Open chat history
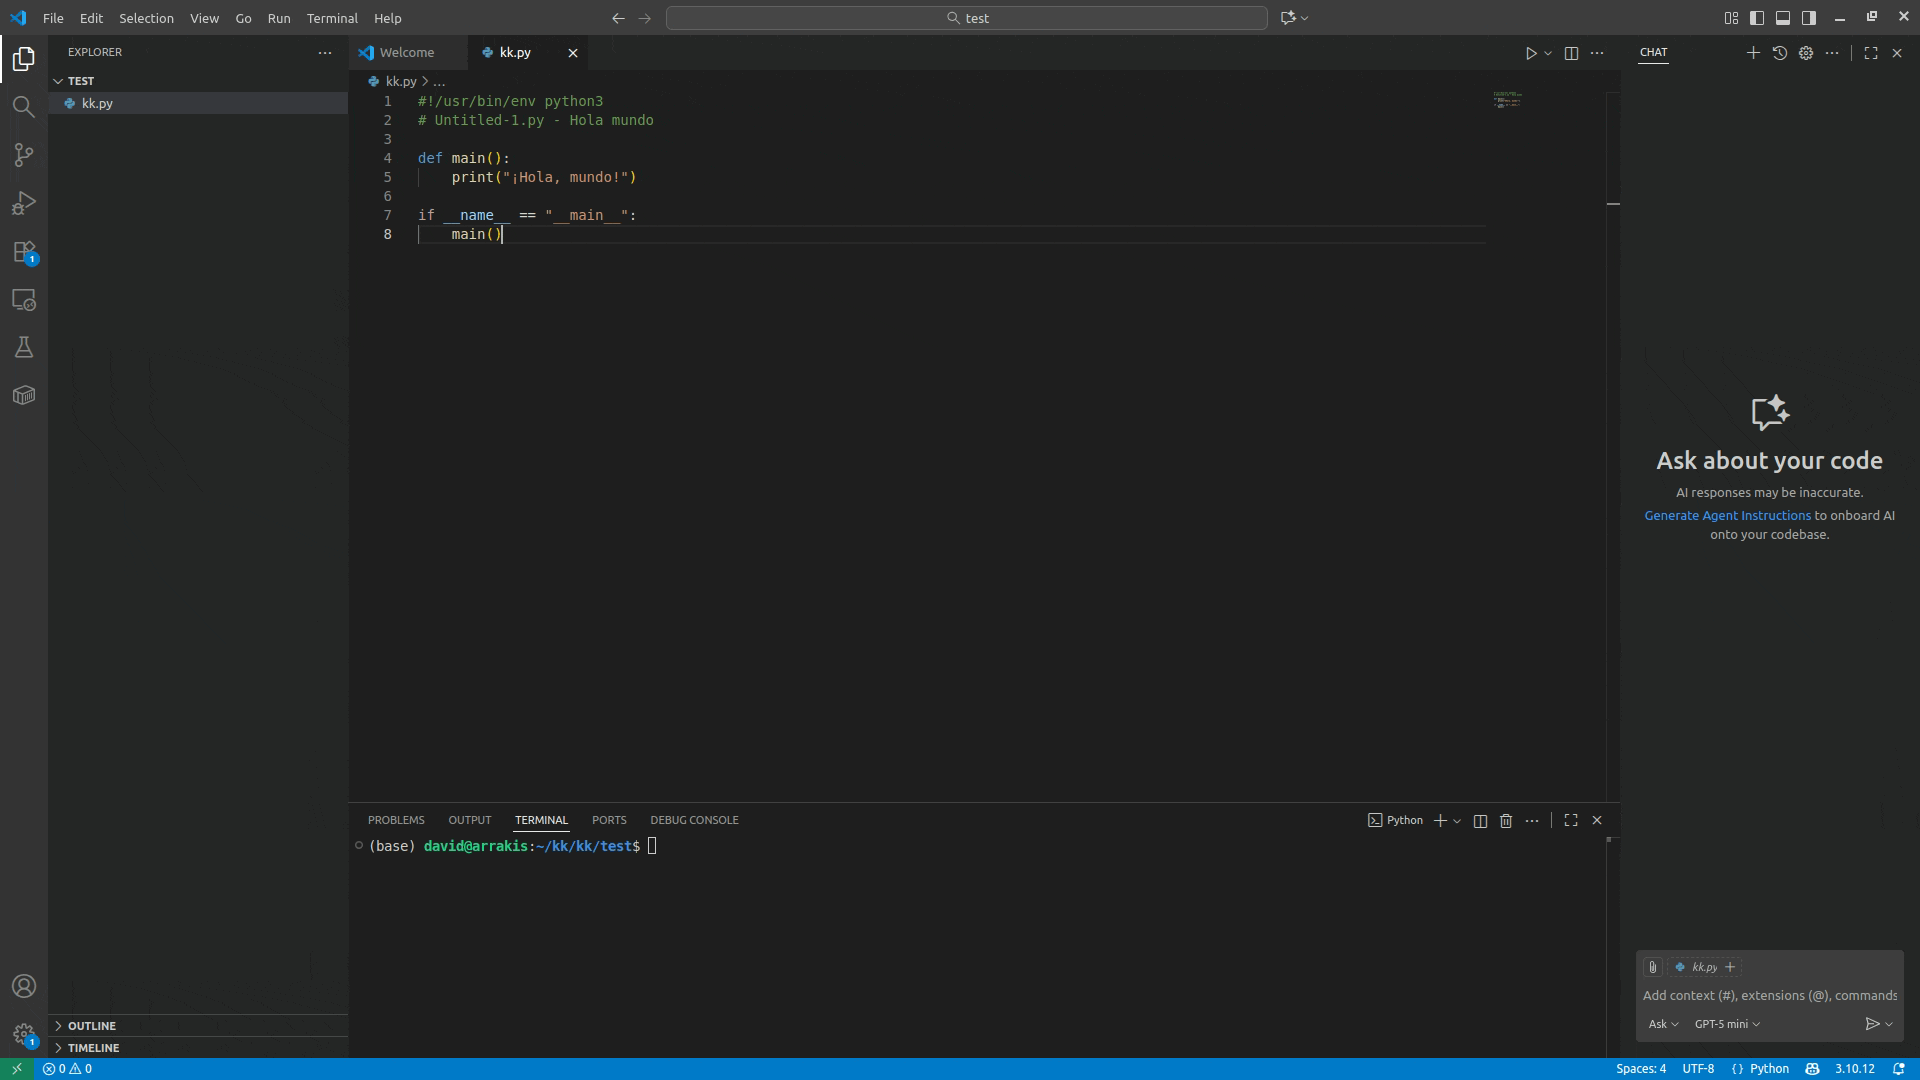Viewport: 1920px width, 1080px height. click(1779, 52)
